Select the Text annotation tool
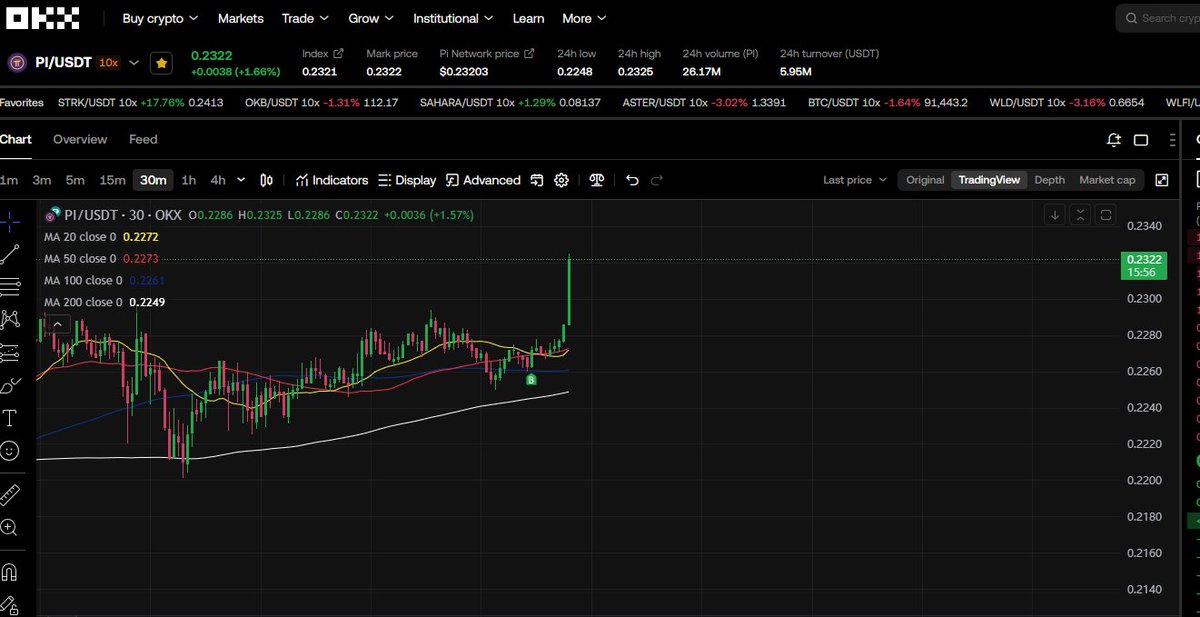 click(x=10, y=418)
